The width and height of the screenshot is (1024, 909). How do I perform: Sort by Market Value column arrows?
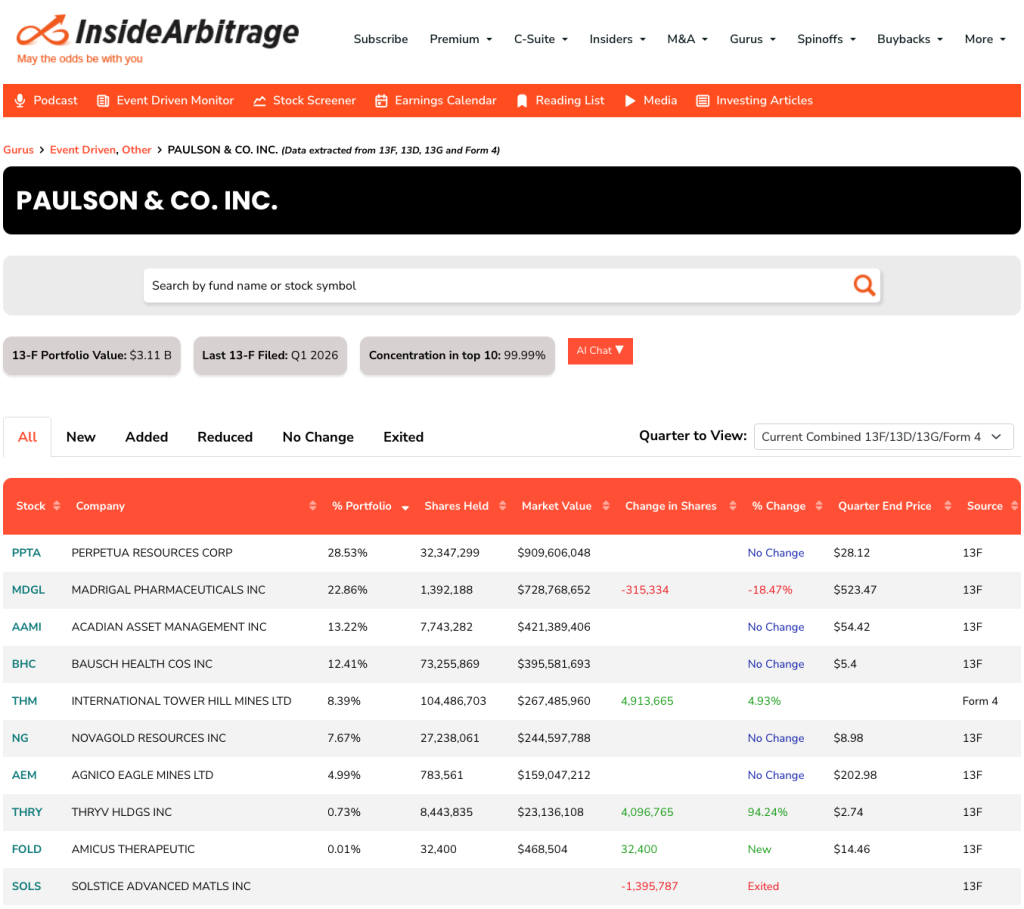click(606, 505)
